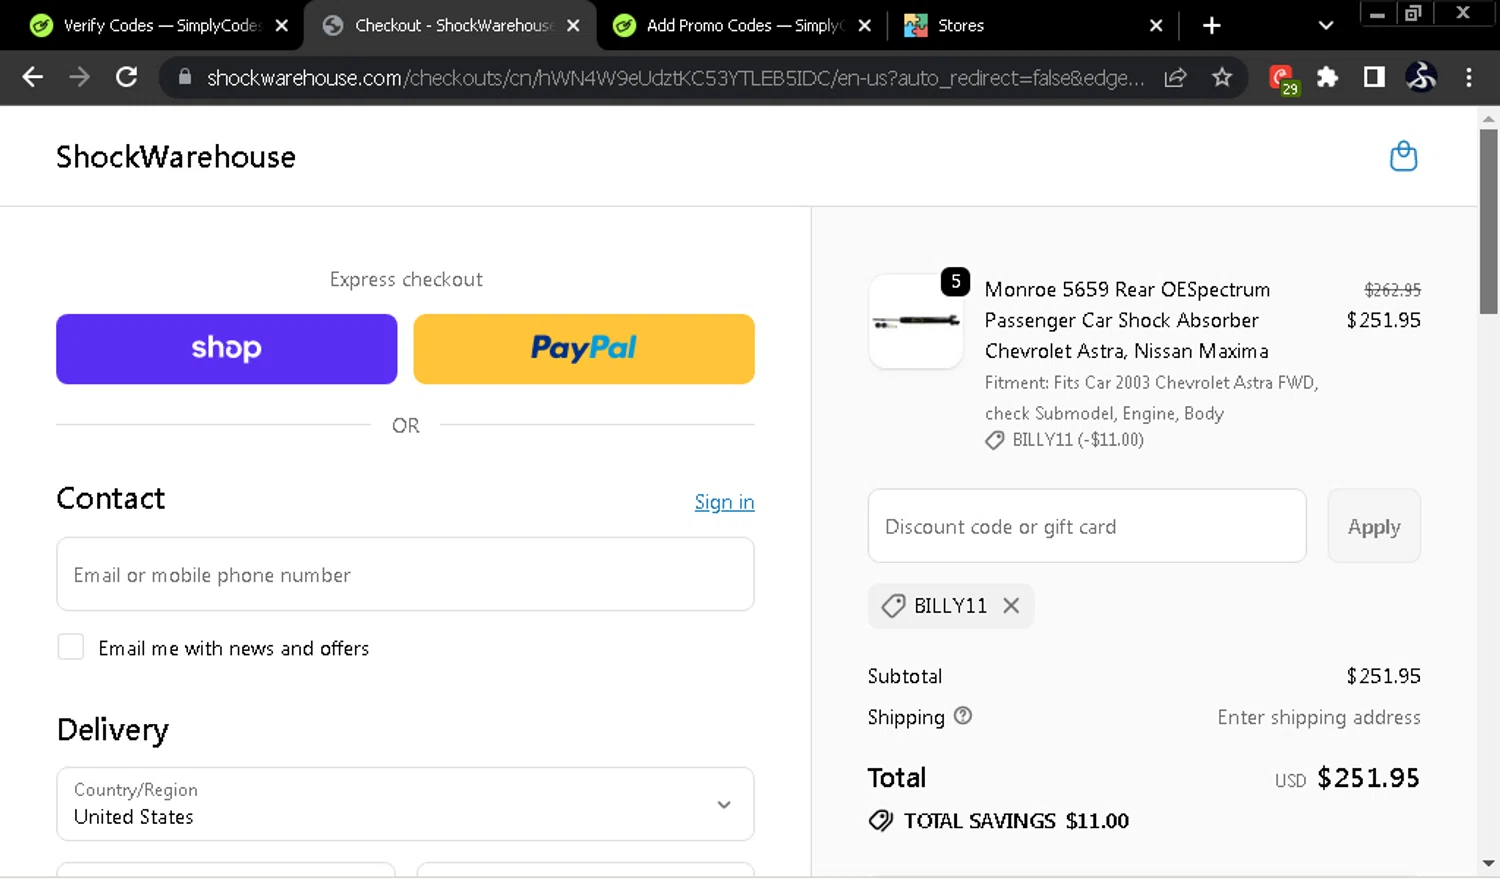Viewport: 1500px width, 879px height.
Task: Pay with PayPal express checkout
Action: [584, 349]
